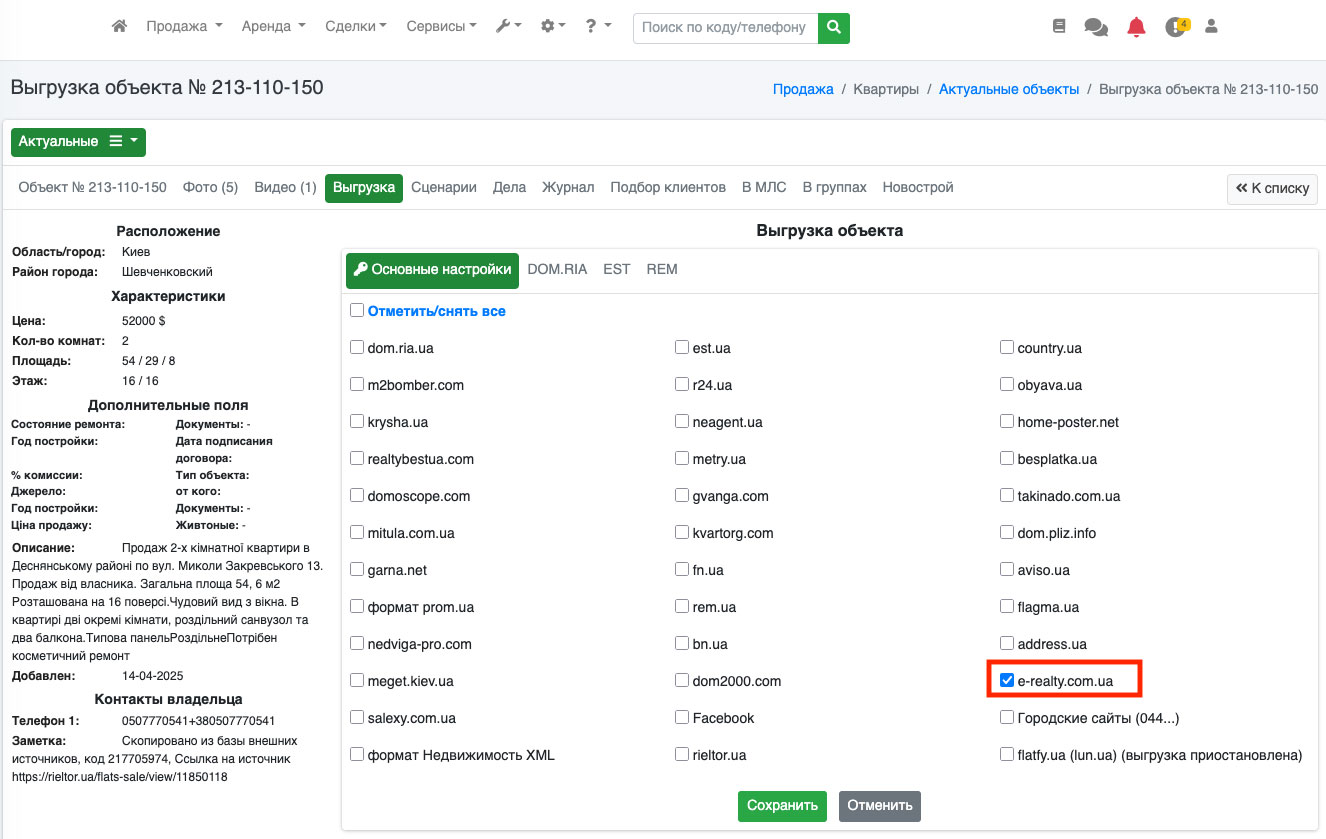Click the red notification bell

click(x=1136, y=28)
